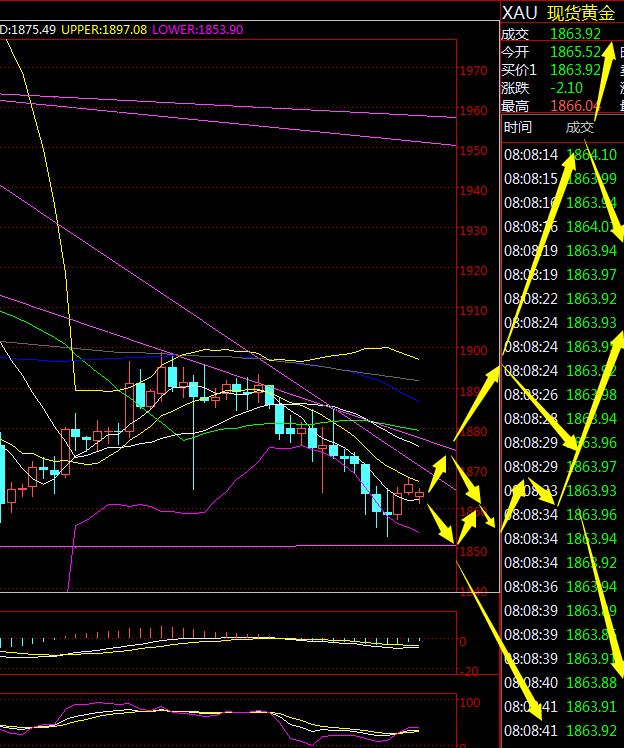This screenshot has width=624, height=748.
Task: Click the 成交 column header in tick list
Action: [x=580, y=127]
